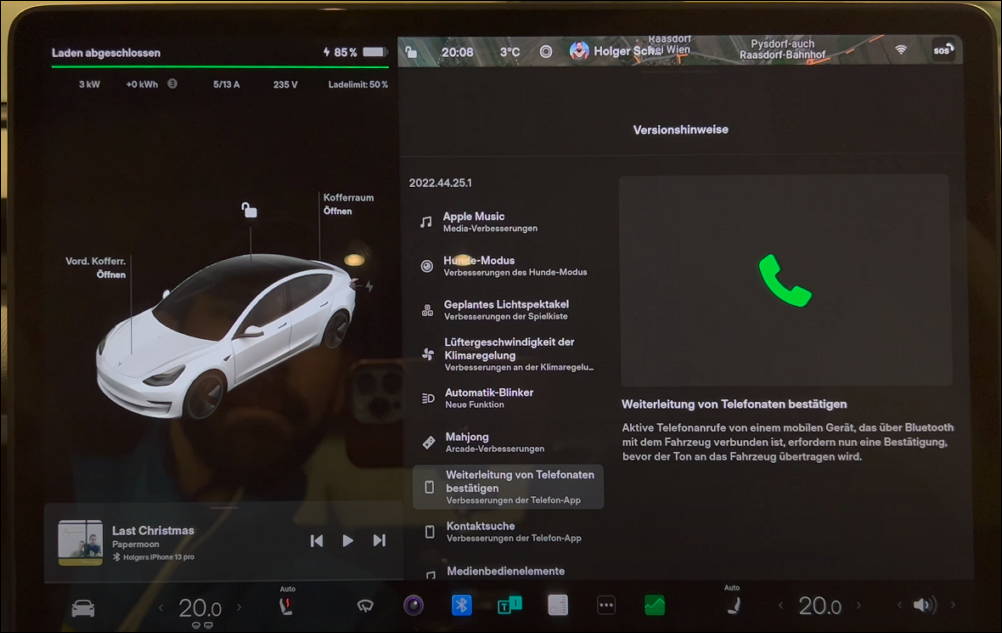Image resolution: width=1002 pixels, height=633 pixels.
Task: Open driver seat heater control
Action: pos(286,606)
